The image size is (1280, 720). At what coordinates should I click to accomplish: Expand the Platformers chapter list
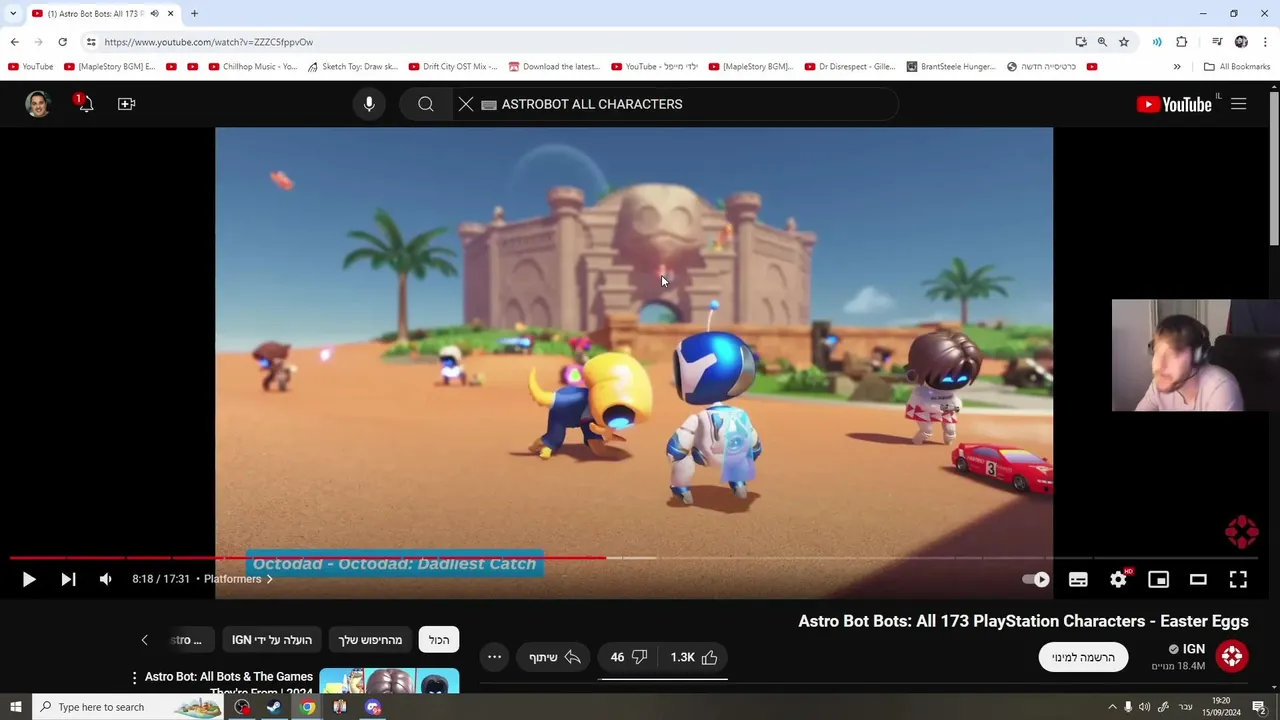tap(238, 579)
